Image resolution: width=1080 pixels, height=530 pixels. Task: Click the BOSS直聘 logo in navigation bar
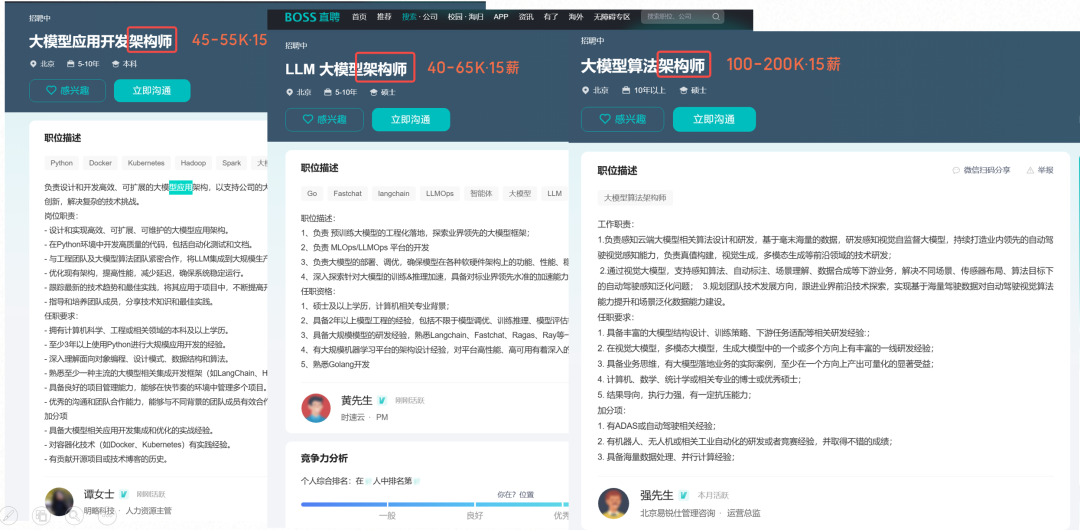(x=311, y=17)
